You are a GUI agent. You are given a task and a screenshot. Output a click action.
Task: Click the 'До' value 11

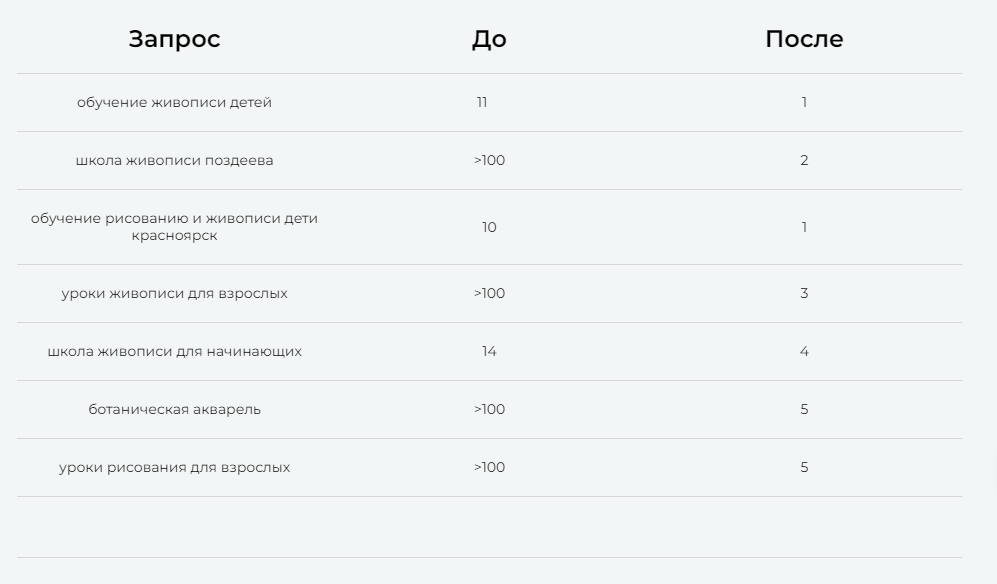[482, 102]
